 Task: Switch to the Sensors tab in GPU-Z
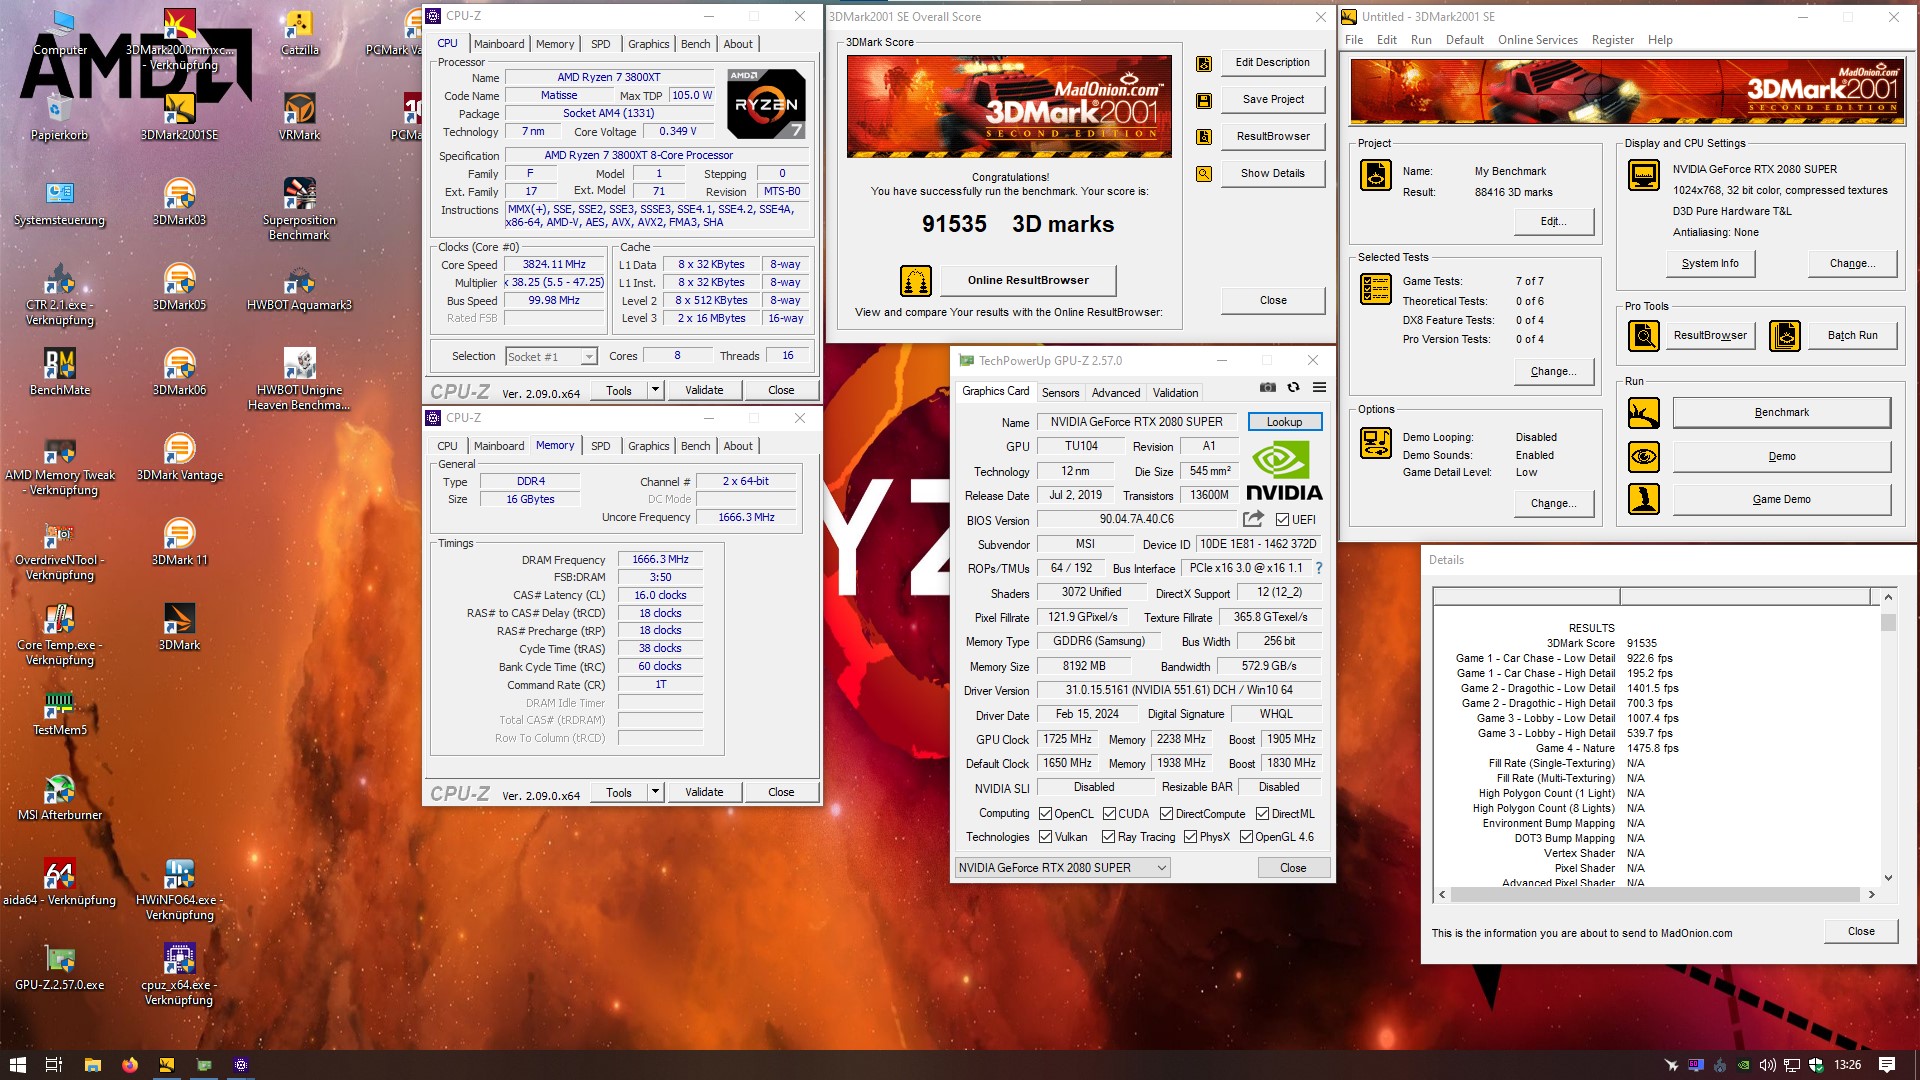point(1060,393)
